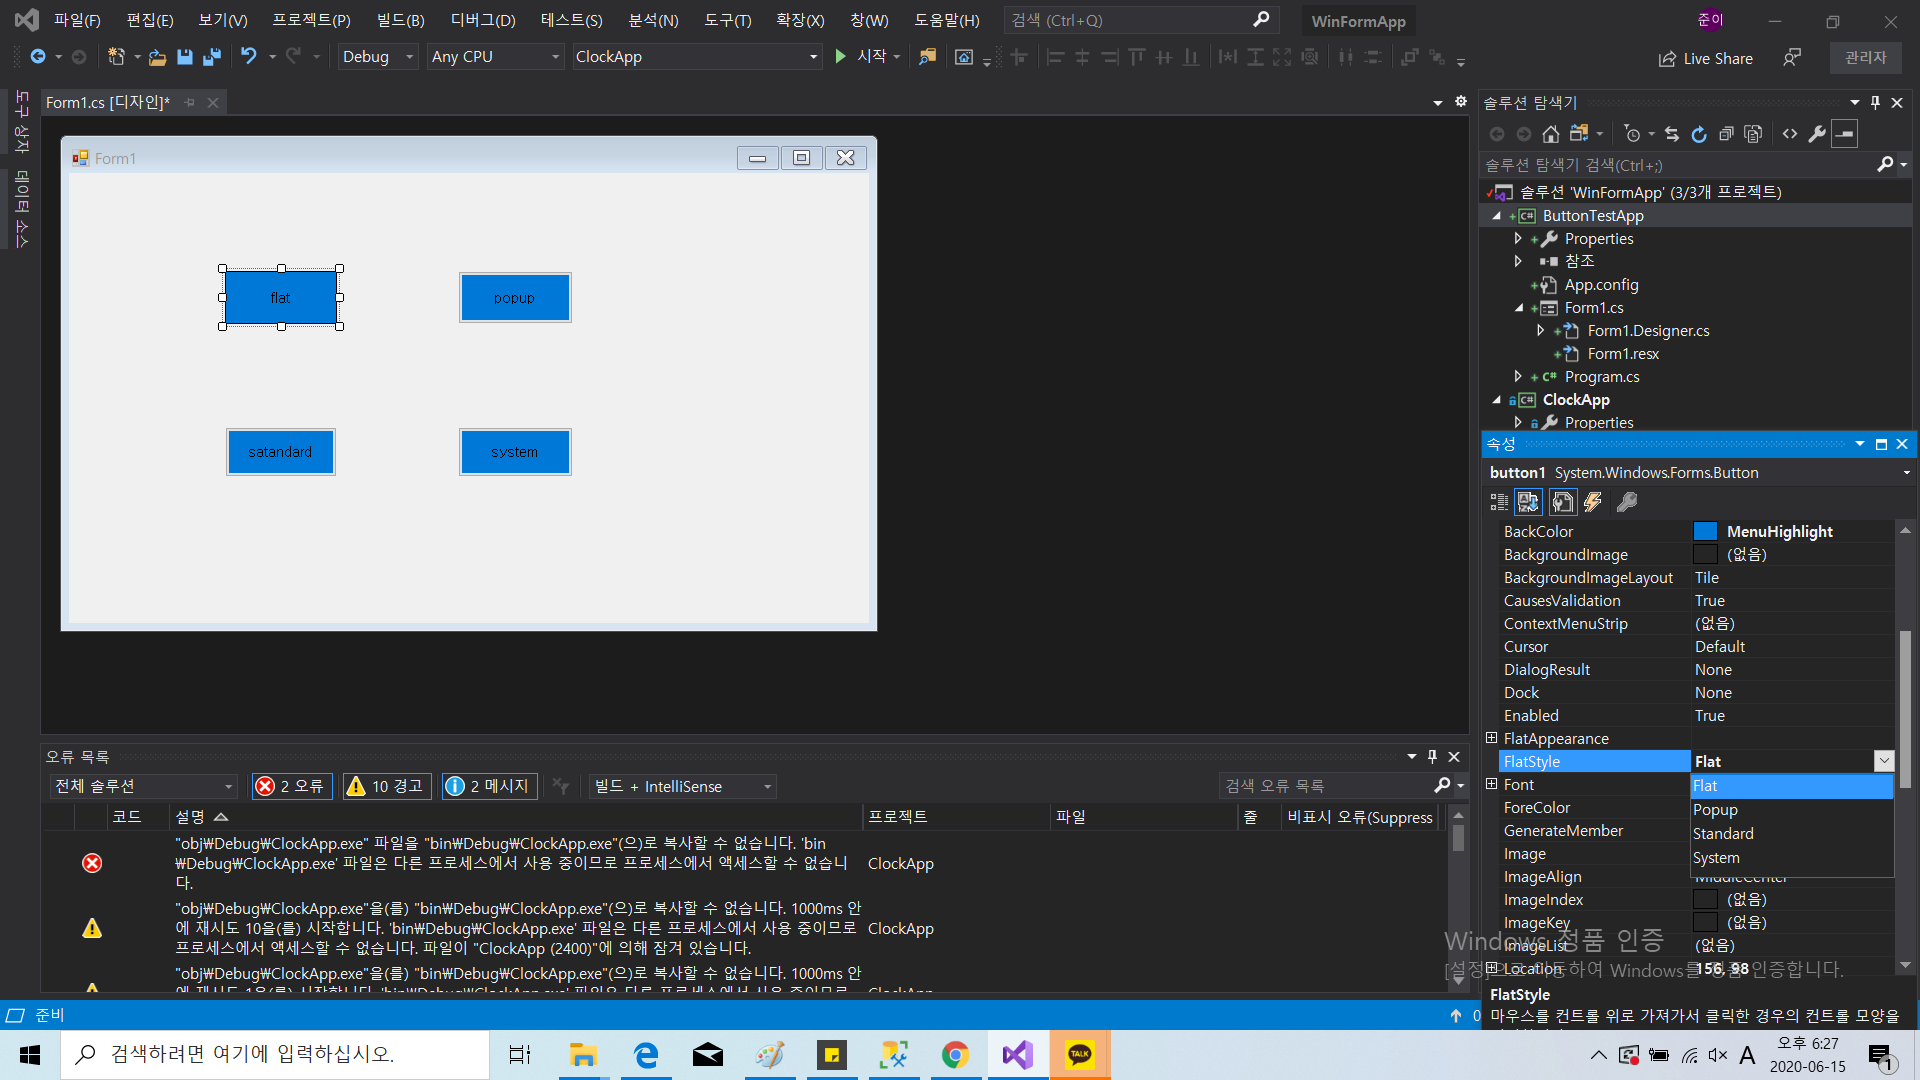Click the 관리자 button
1920x1080 pixels.
pyautogui.click(x=1866, y=58)
